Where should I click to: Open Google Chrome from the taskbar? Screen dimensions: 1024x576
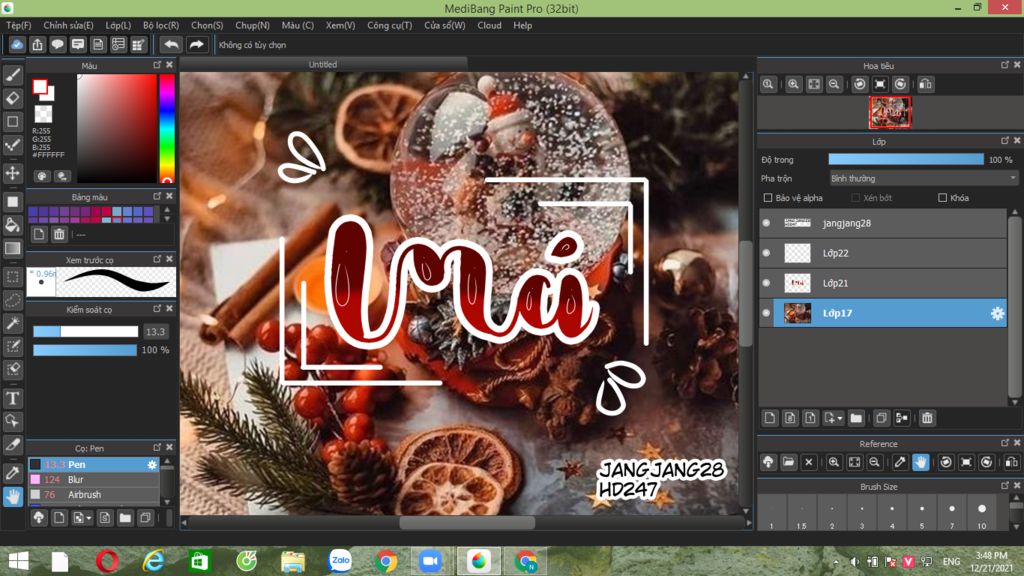[386, 561]
